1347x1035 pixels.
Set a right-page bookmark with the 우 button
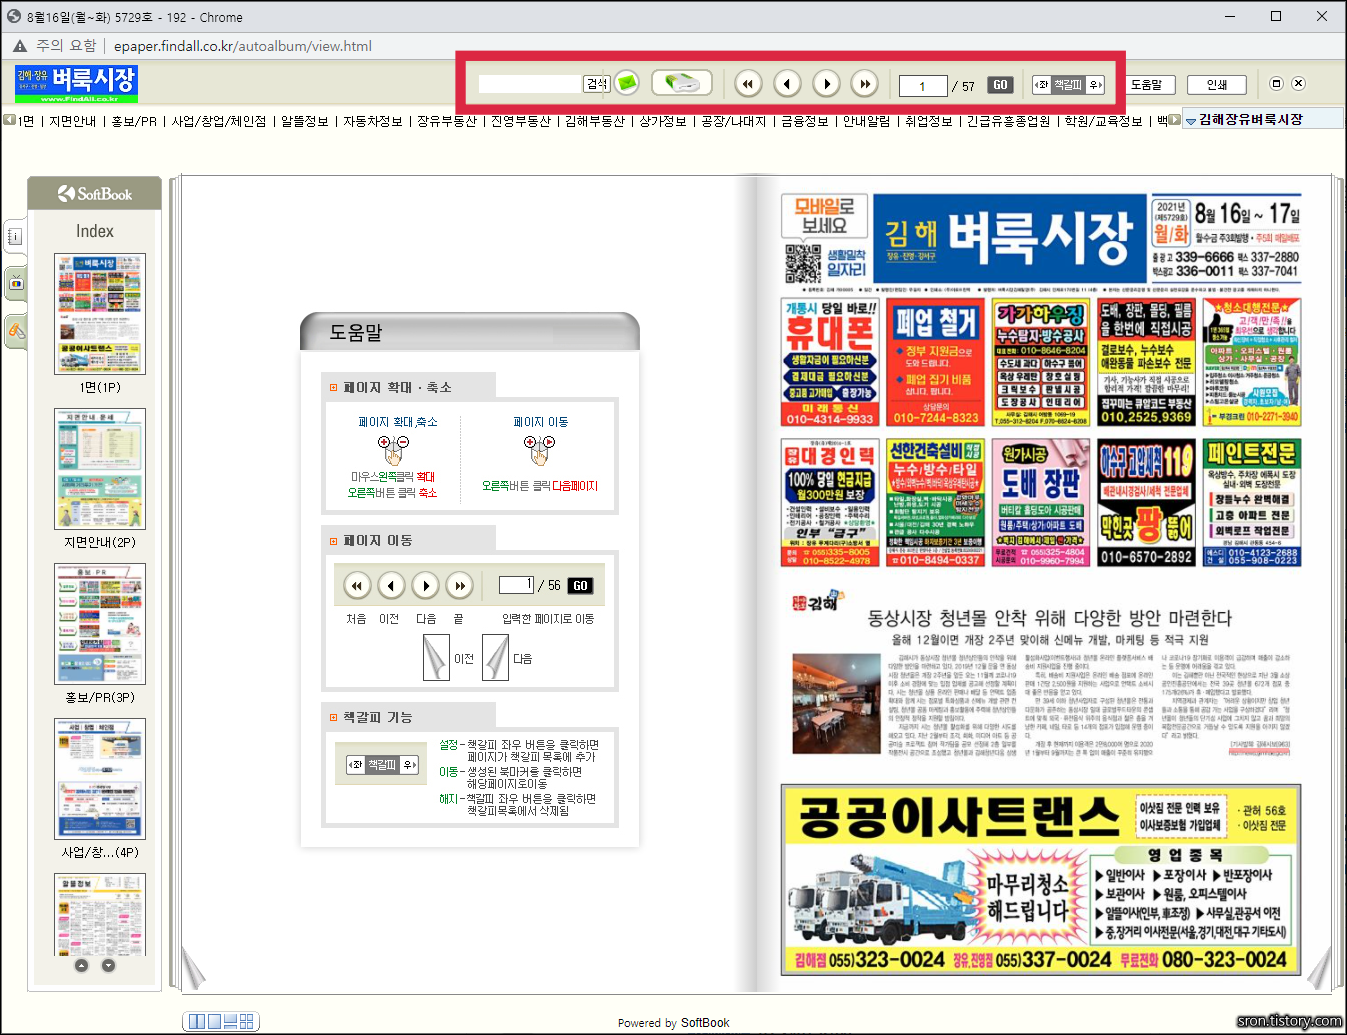(x=1095, y=85)
